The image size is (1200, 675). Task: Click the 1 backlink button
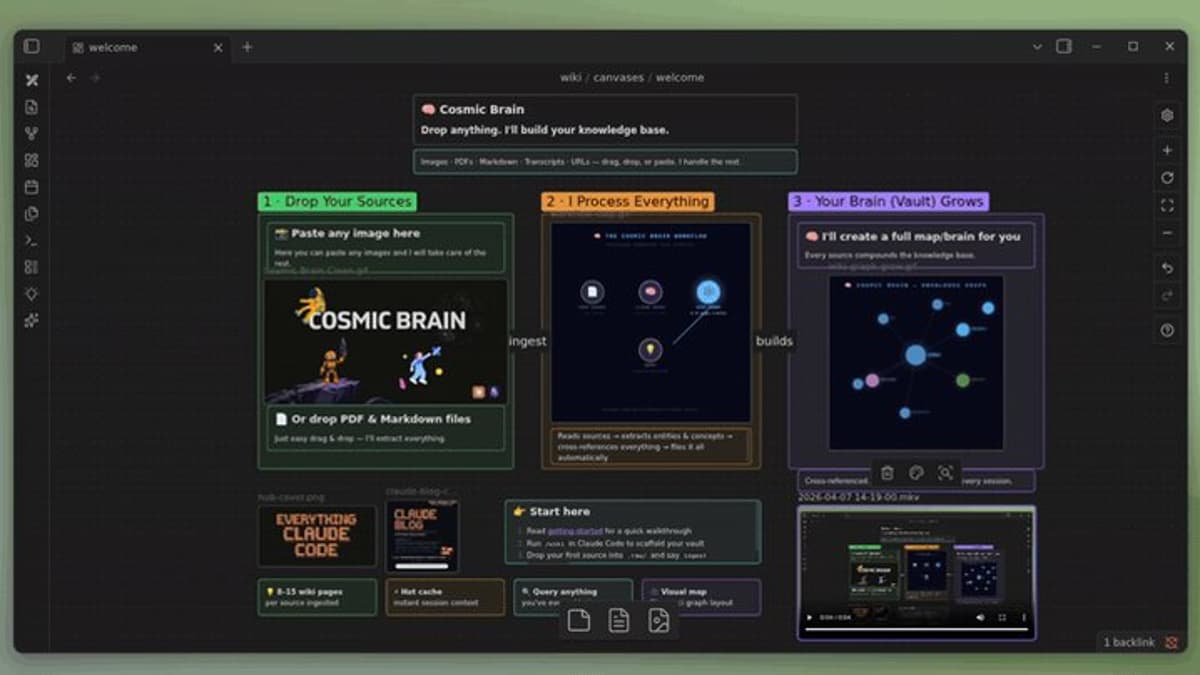(x=1129, y=642)
